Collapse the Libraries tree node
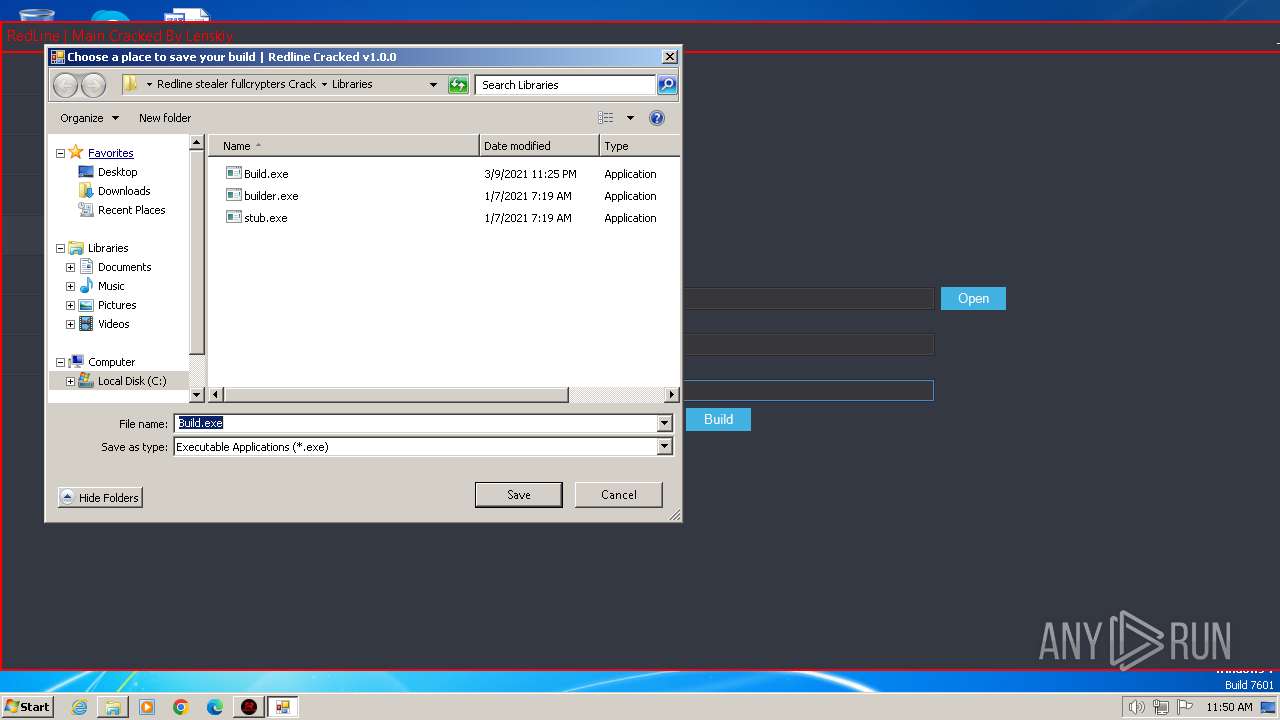This screenshot has width=1280, height=720. coord(60,248)
